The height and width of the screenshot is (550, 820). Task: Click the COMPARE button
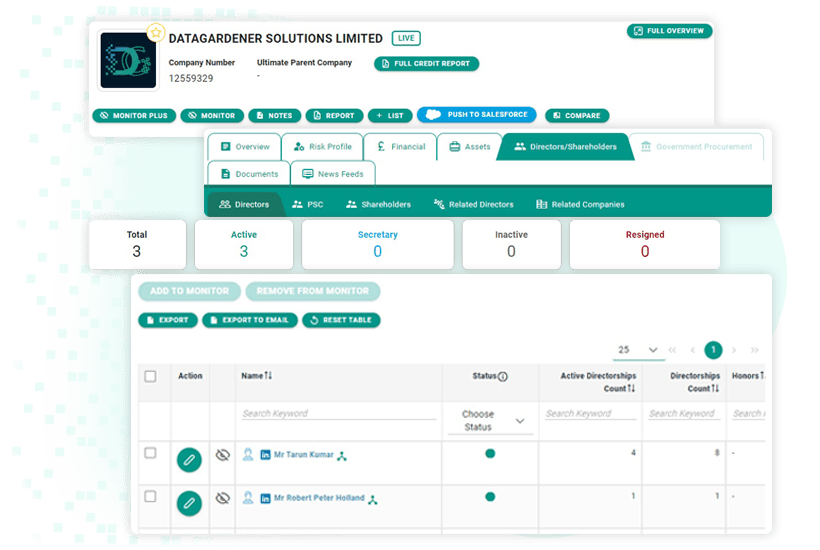577,116
